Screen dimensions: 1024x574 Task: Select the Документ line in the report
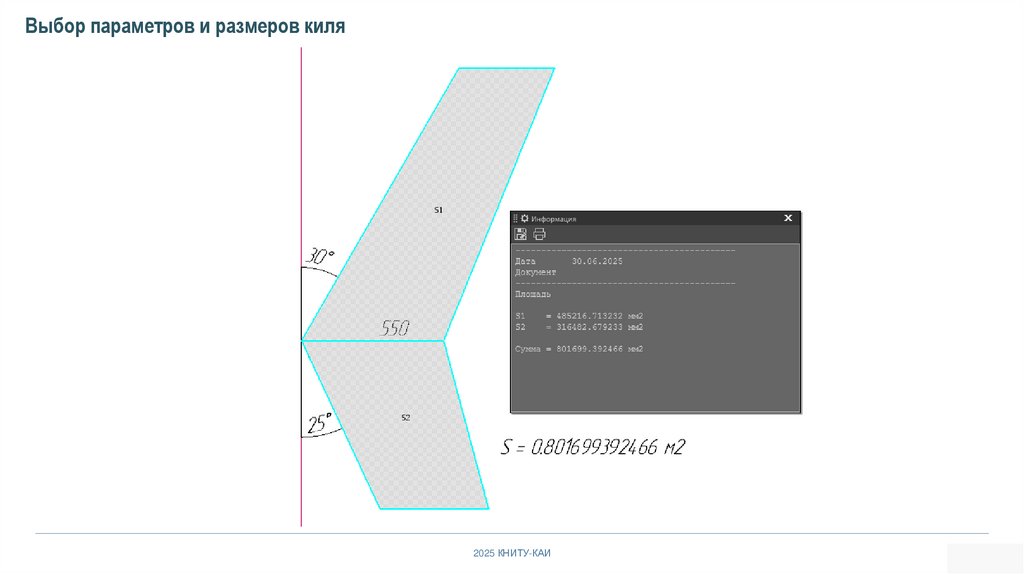pos(536,272)
